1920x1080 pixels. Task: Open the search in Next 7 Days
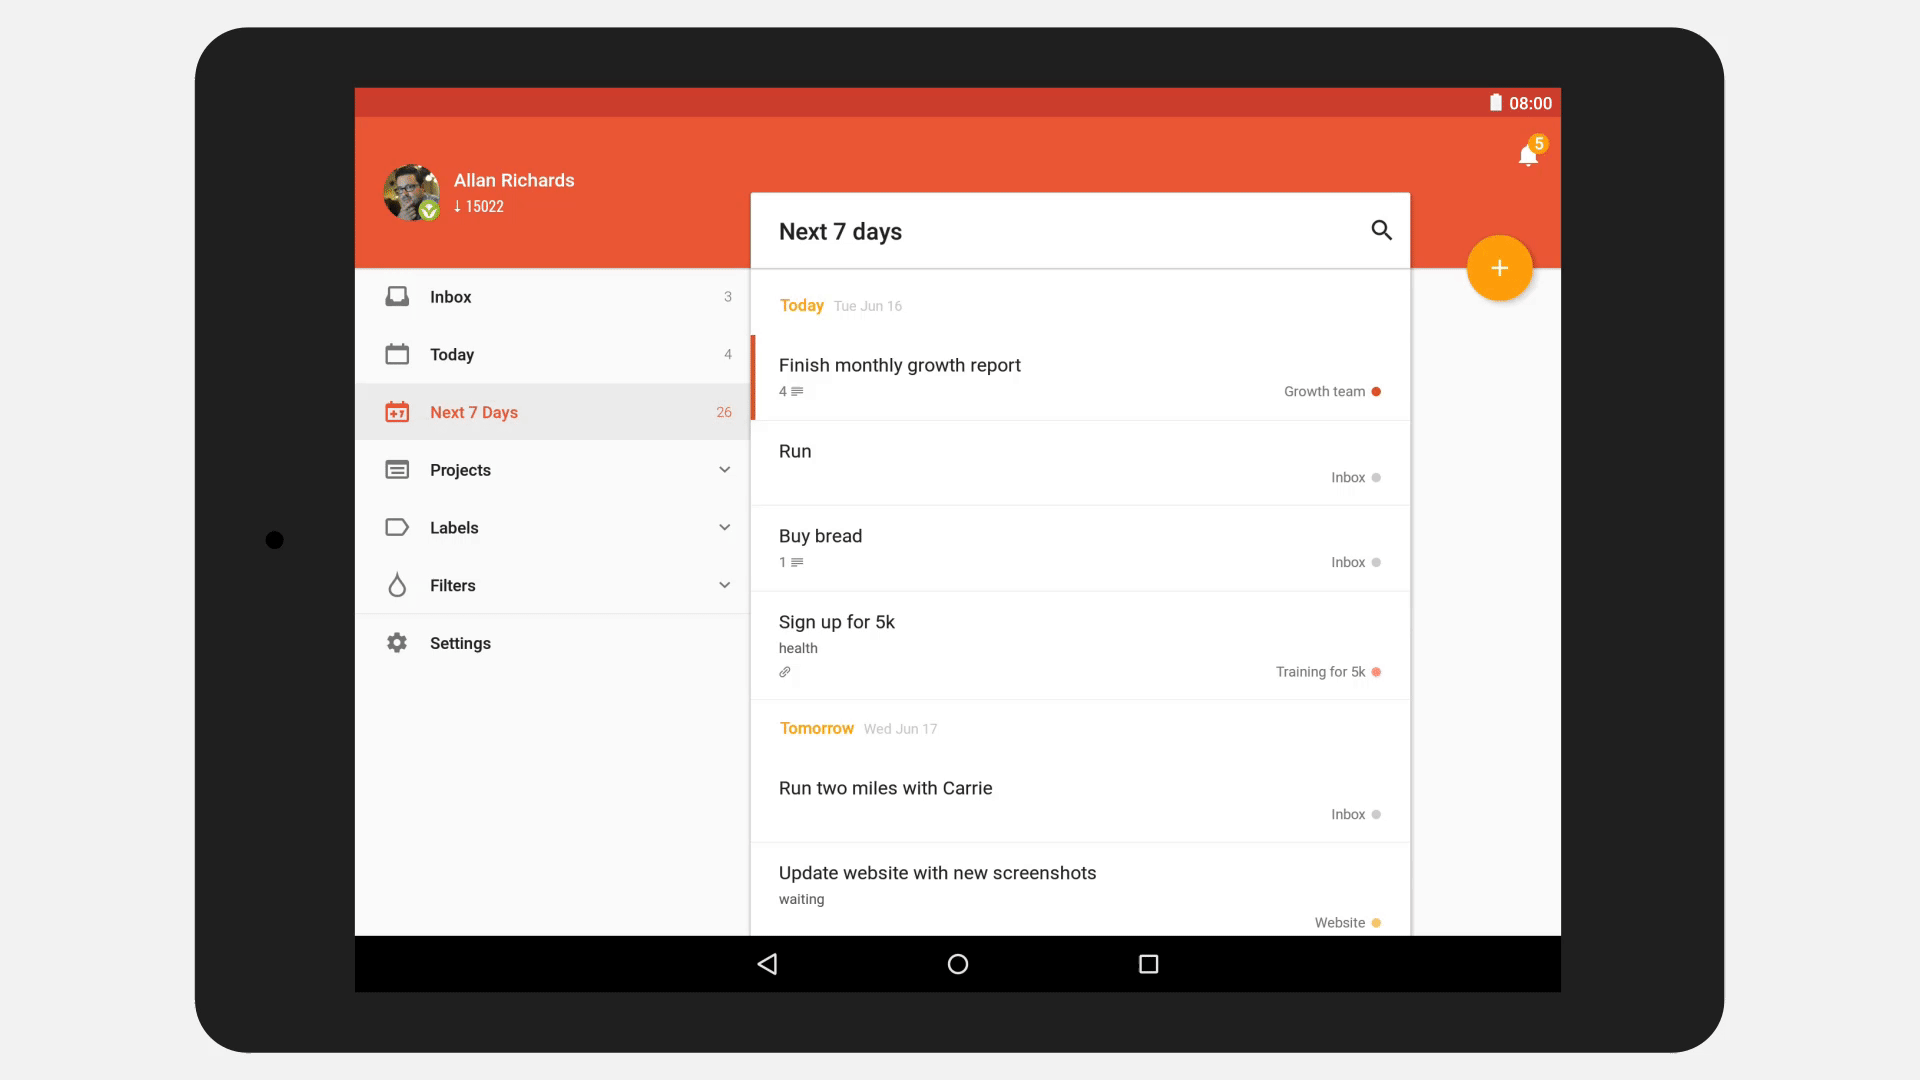1381,229
